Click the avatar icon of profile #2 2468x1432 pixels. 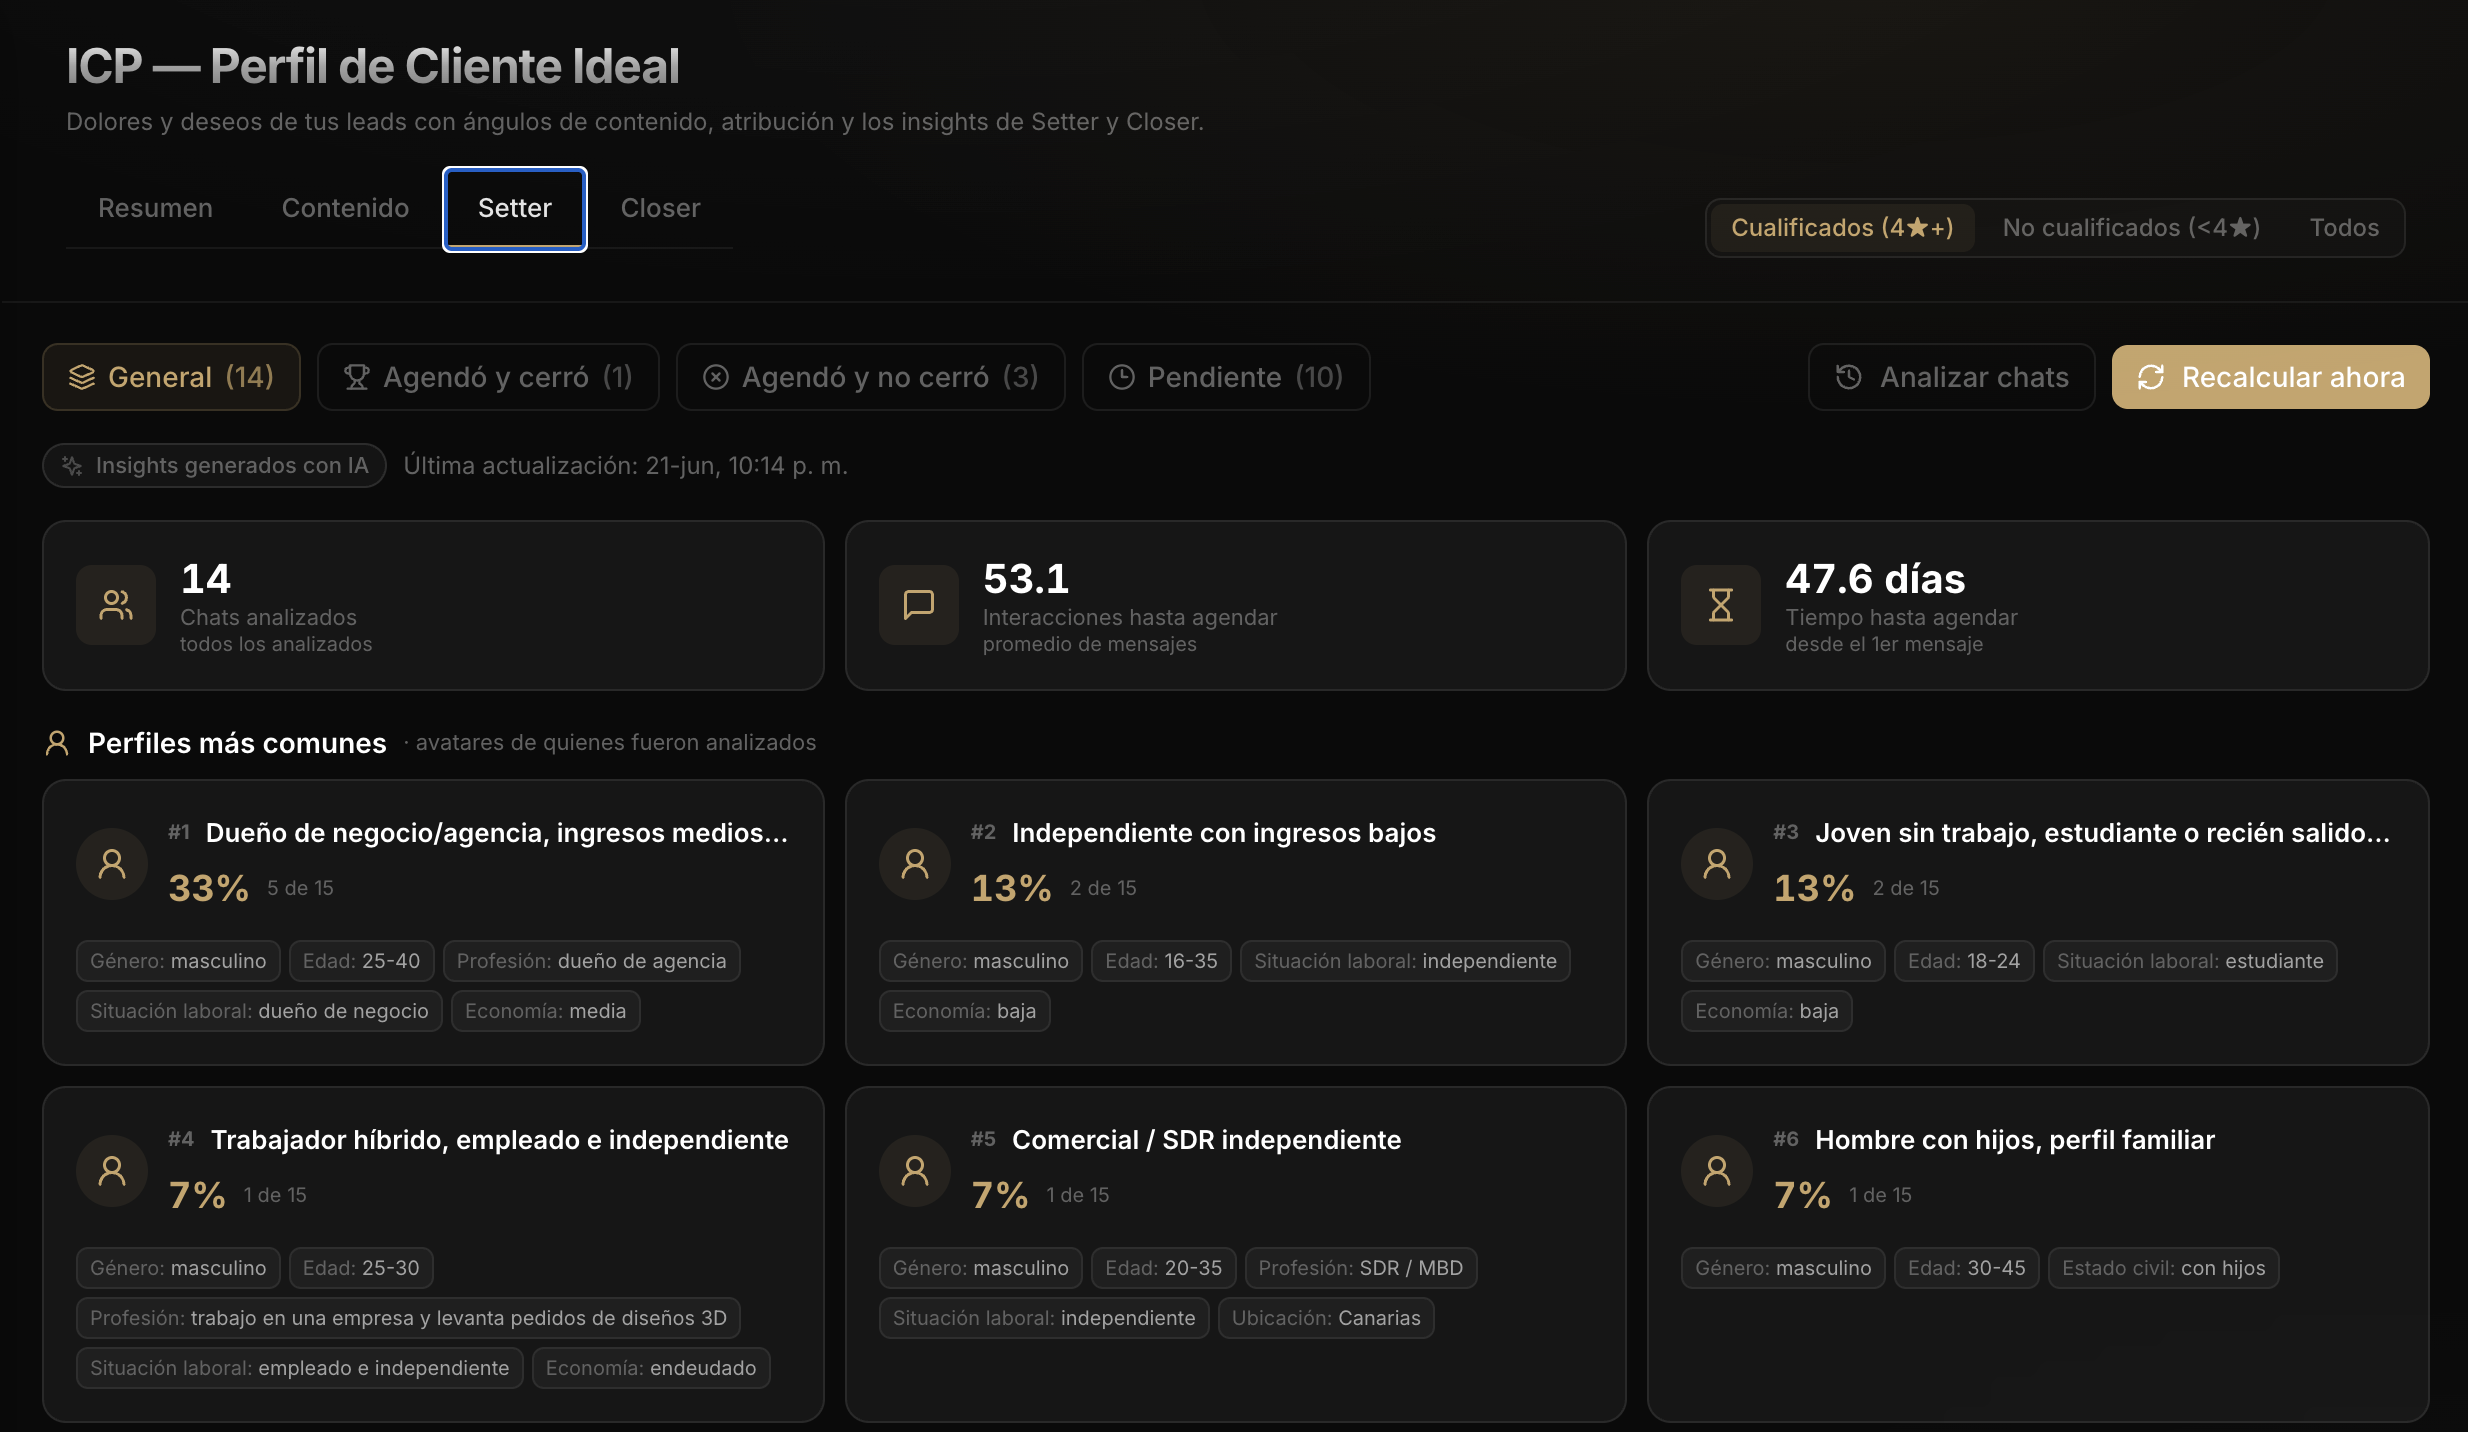(x=915, y=864)
